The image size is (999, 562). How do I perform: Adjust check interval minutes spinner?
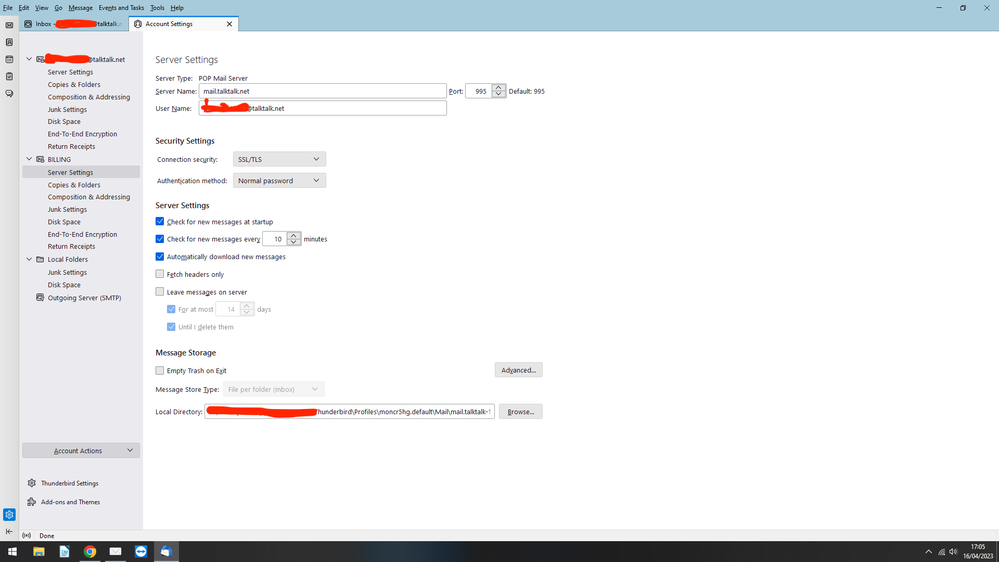tap(293, 239)
